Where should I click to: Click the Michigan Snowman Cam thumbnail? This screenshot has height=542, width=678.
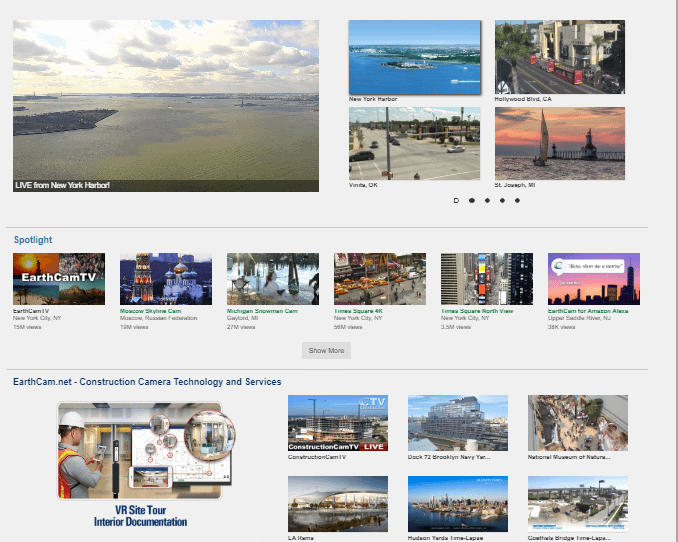(x=272, y=279)
